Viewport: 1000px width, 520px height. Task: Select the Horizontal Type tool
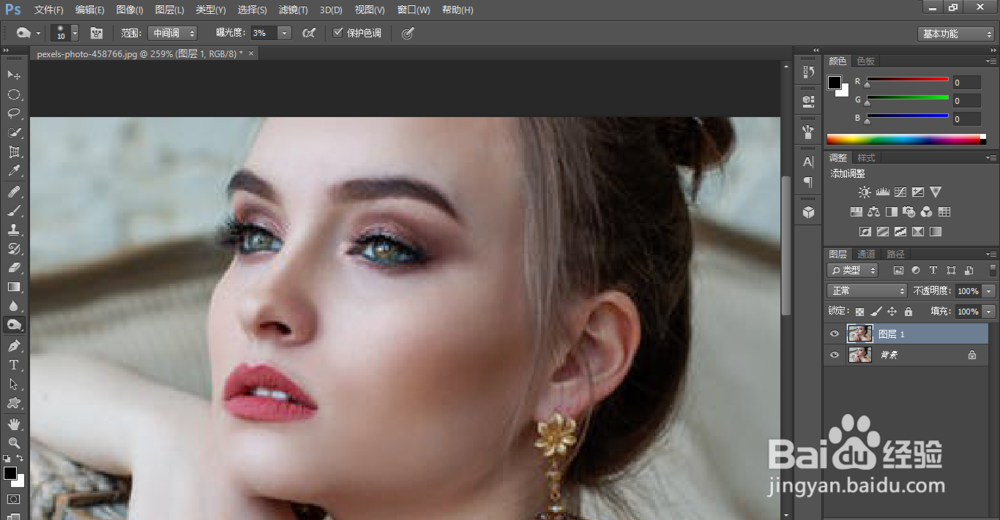pos(13,365)
